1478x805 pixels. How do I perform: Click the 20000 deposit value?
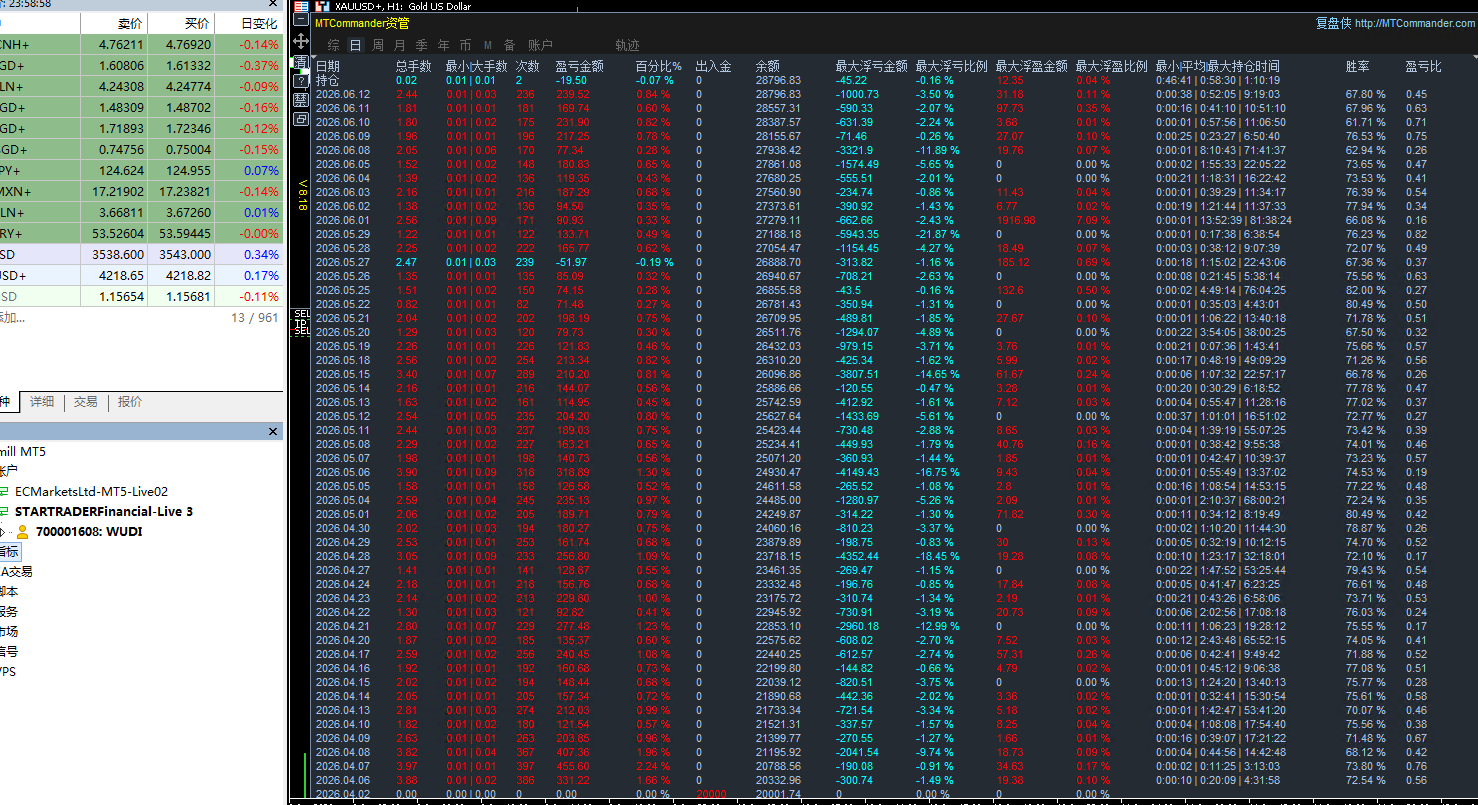[711, 794]
